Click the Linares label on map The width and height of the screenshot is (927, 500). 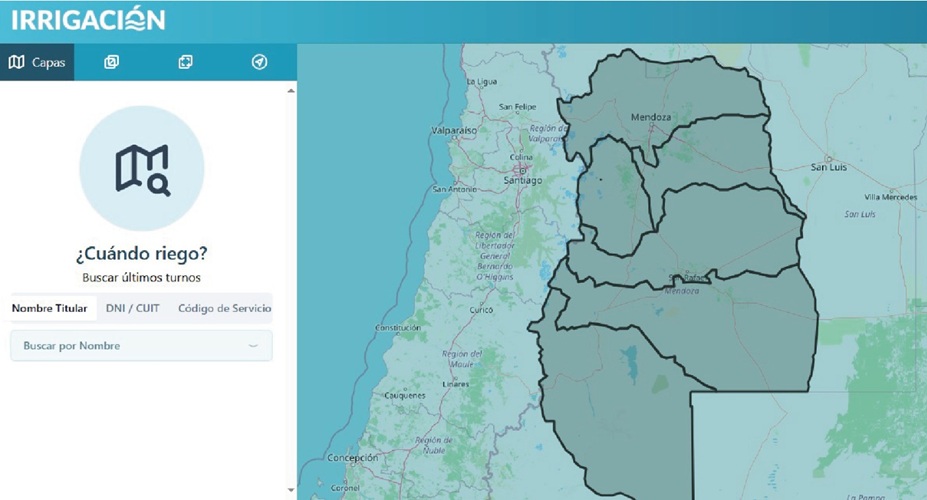pyautogui.click(x=456, y=384)
